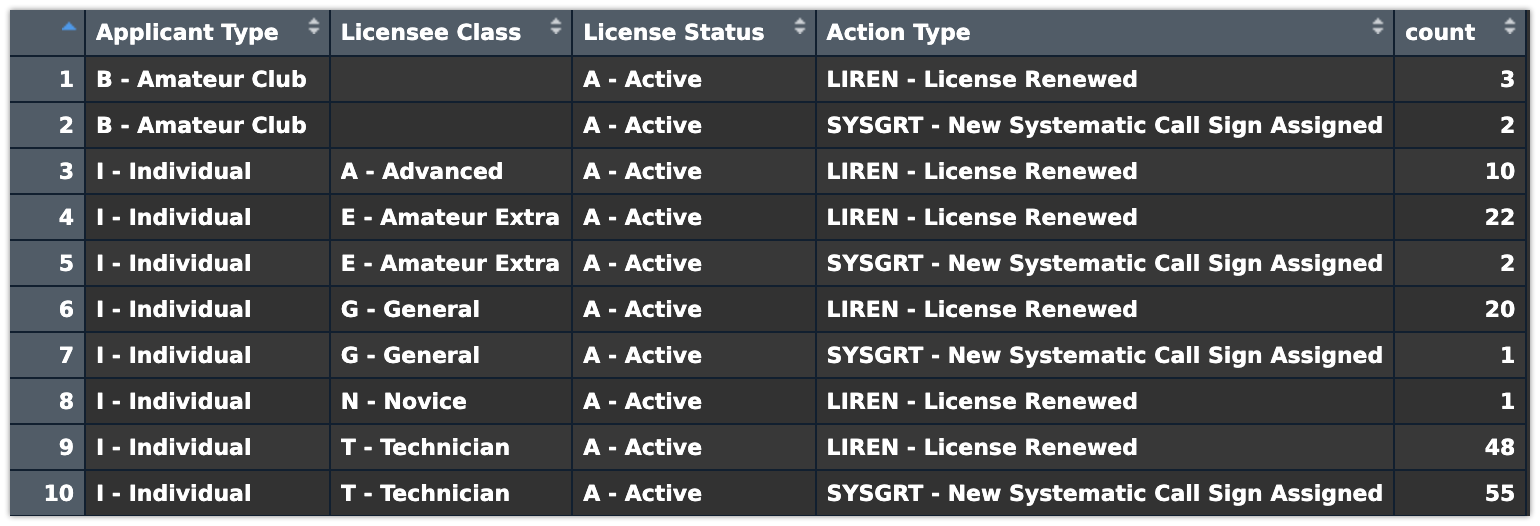Click the "Licensee Class" column header label

coord(430,32)
